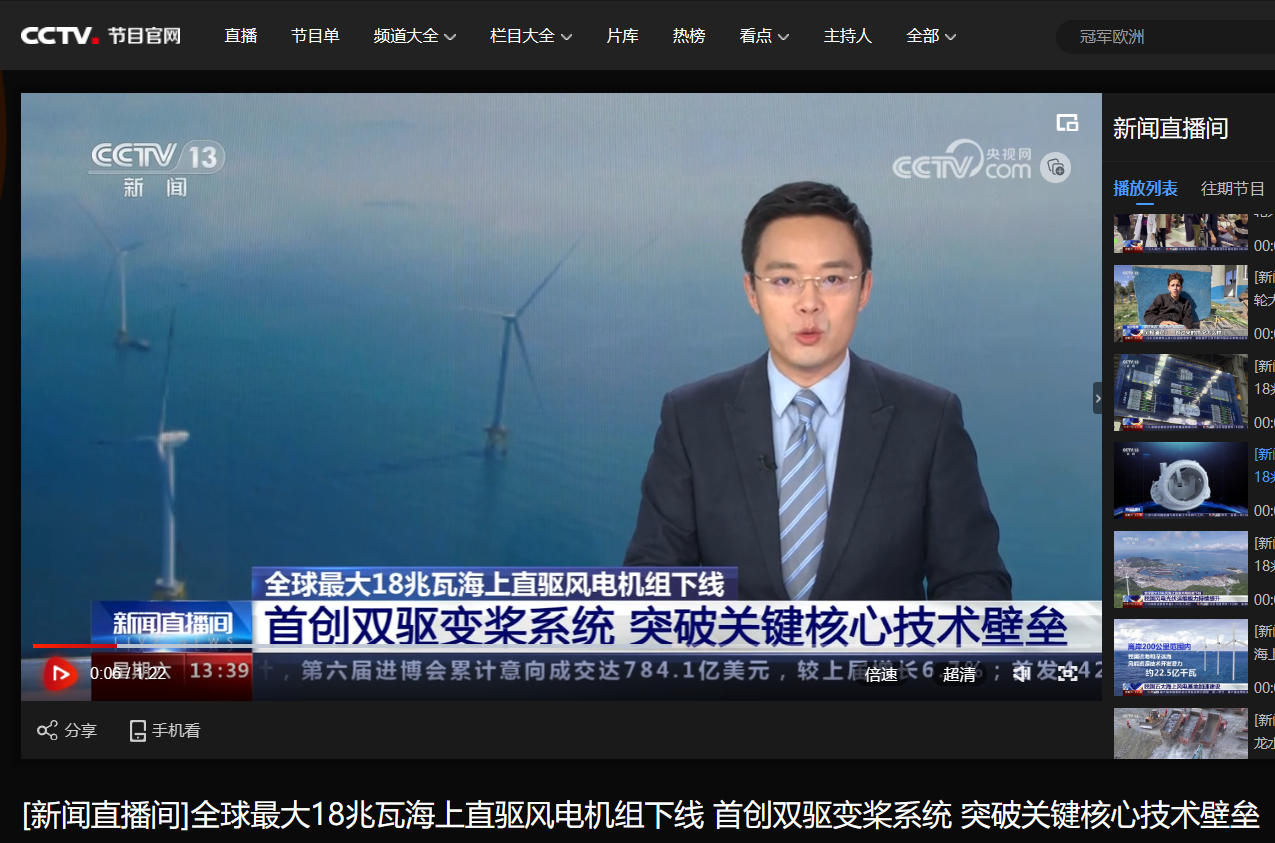Go to 直播 in the top menu
The height and width of the screenshot is (843, 1275).
[x=241, y=36]
